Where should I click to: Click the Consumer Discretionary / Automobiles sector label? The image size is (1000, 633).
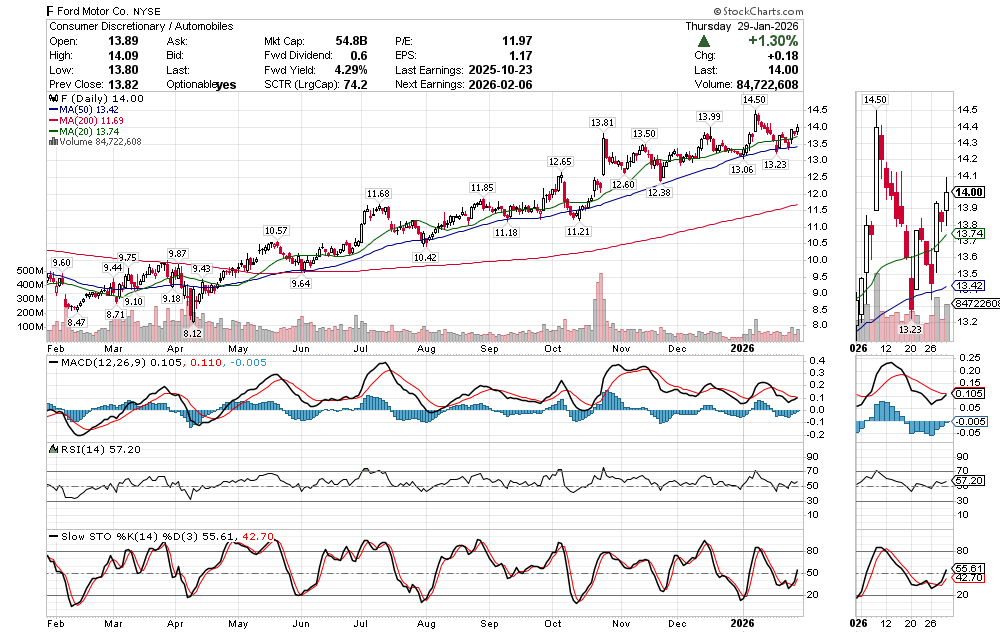coord(140,25)
